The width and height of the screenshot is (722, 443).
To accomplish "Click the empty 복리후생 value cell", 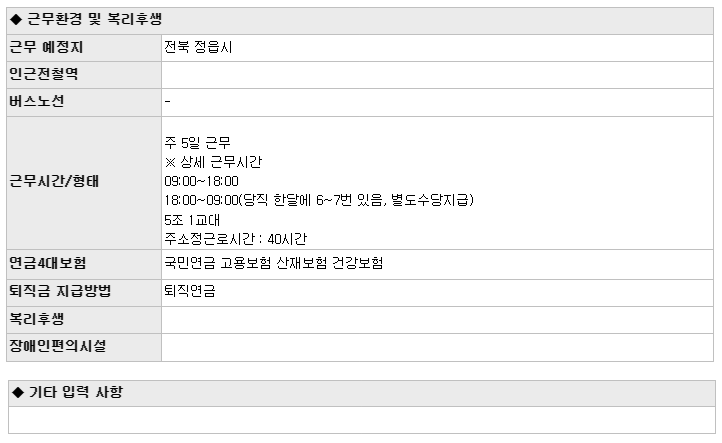I will [437, 320].
